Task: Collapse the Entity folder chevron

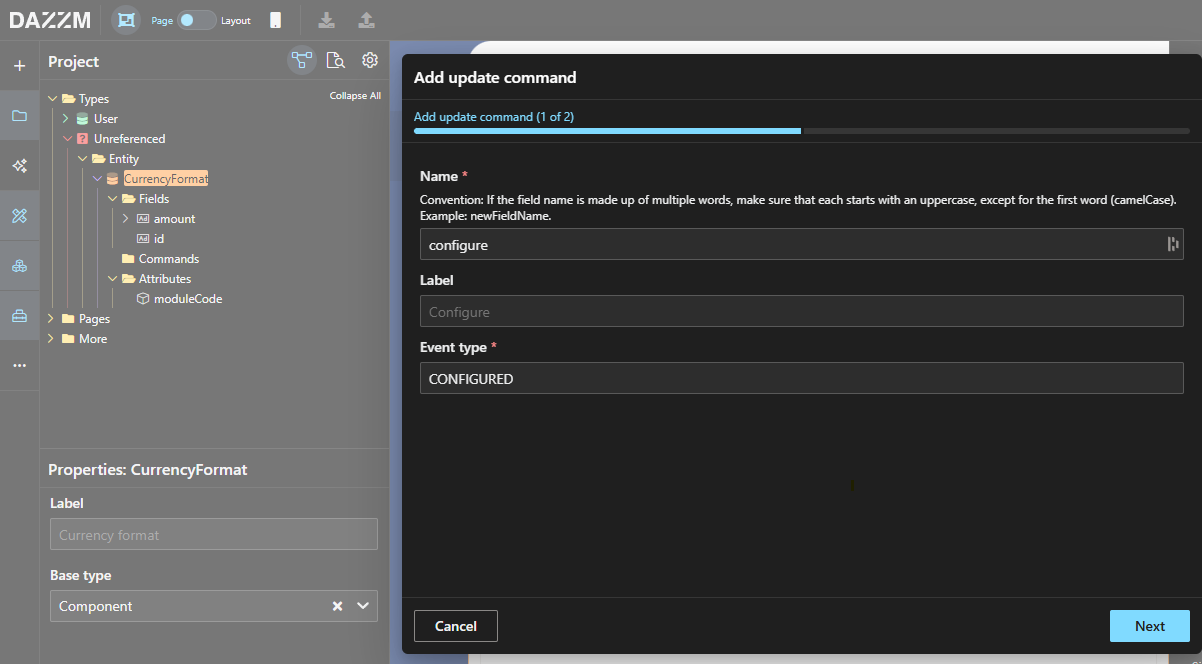Action: (x=83, y=159)
